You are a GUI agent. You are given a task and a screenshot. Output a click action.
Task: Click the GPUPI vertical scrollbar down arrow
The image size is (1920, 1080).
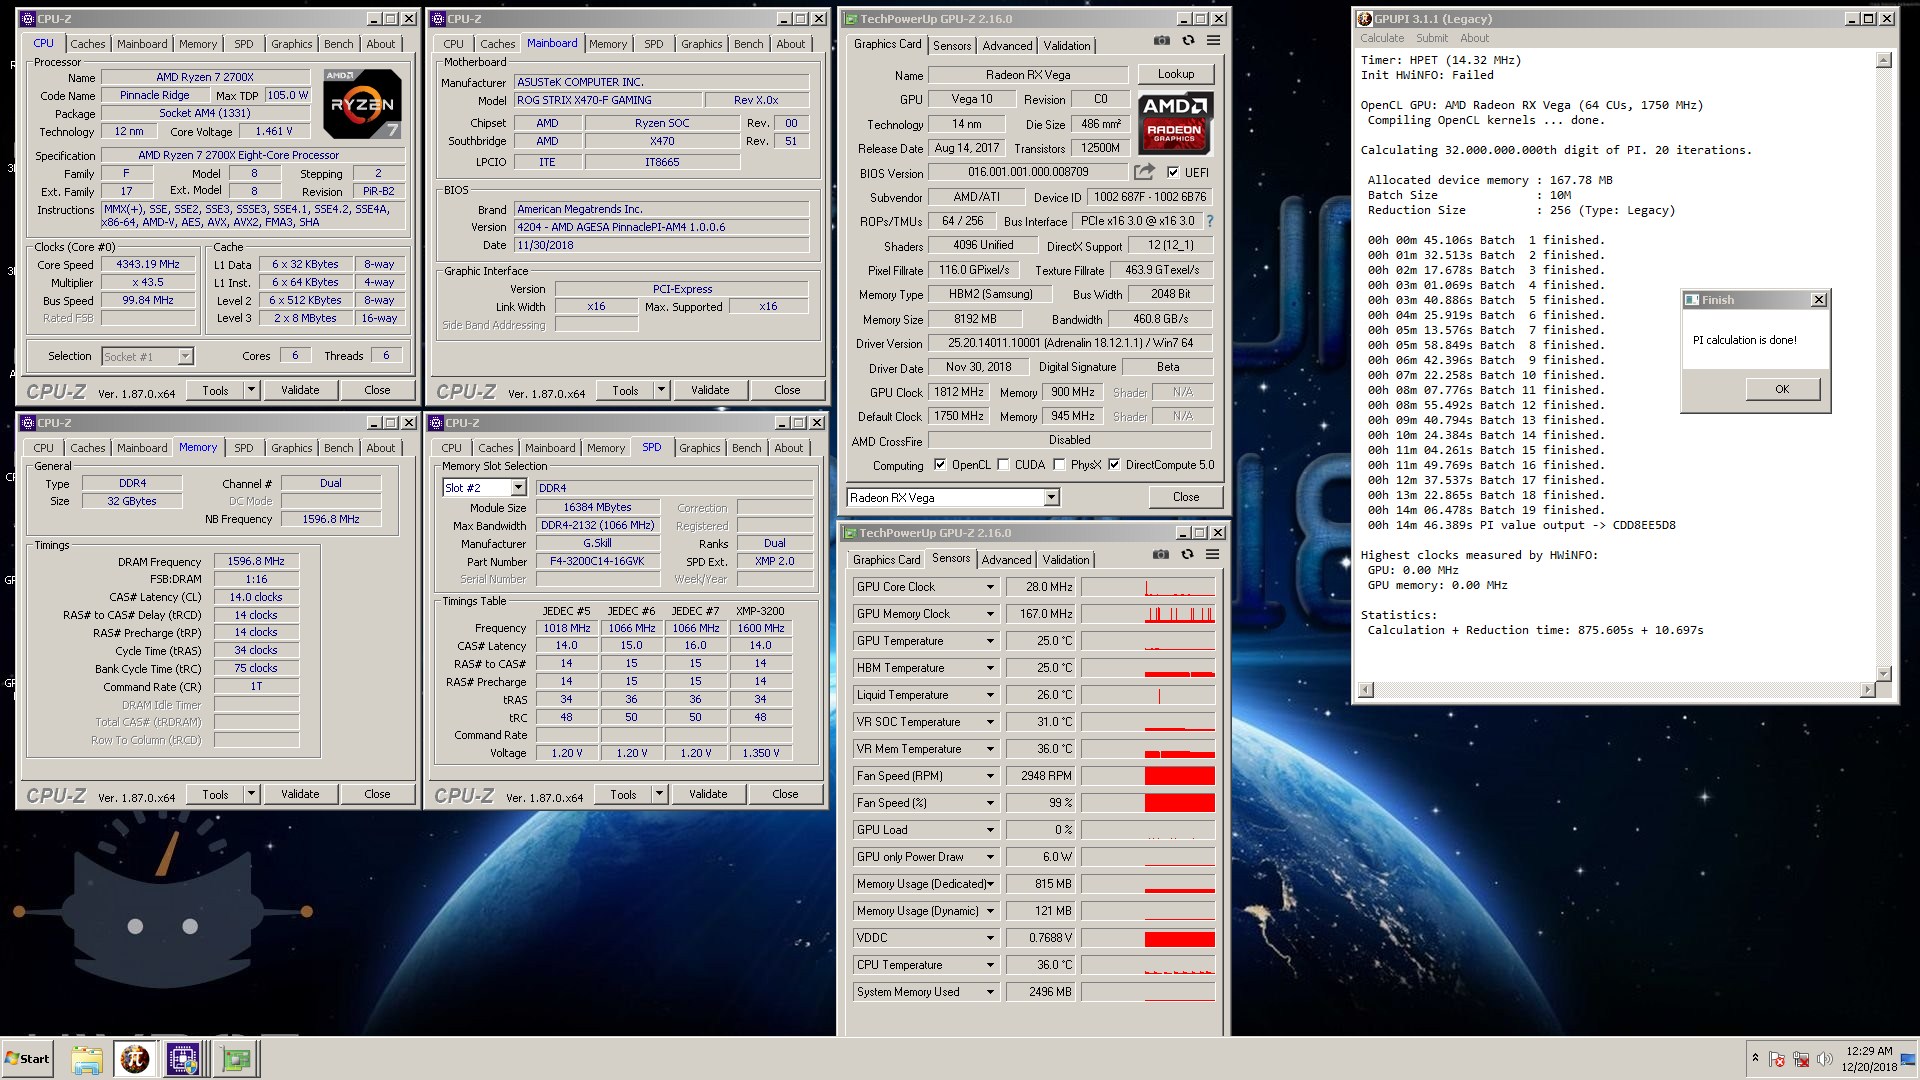click(1884, 674)
